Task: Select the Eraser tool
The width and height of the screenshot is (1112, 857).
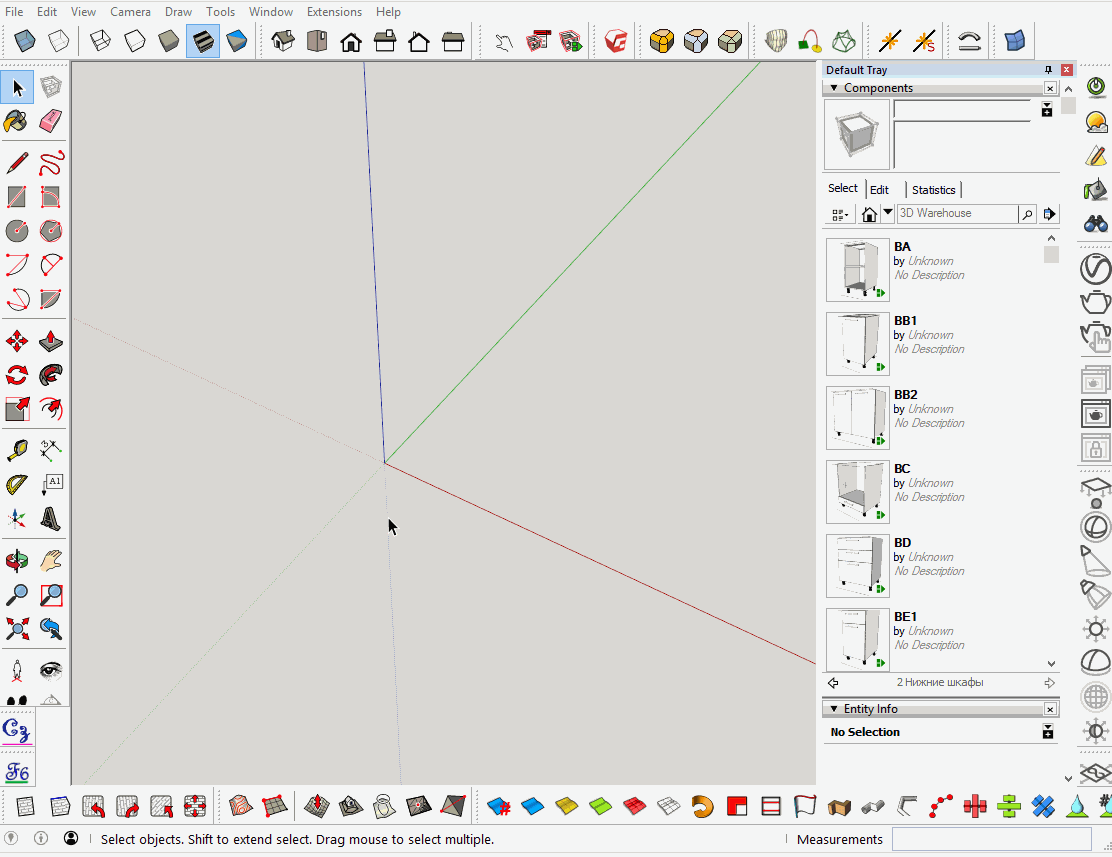Action: (x=50, y=120)
